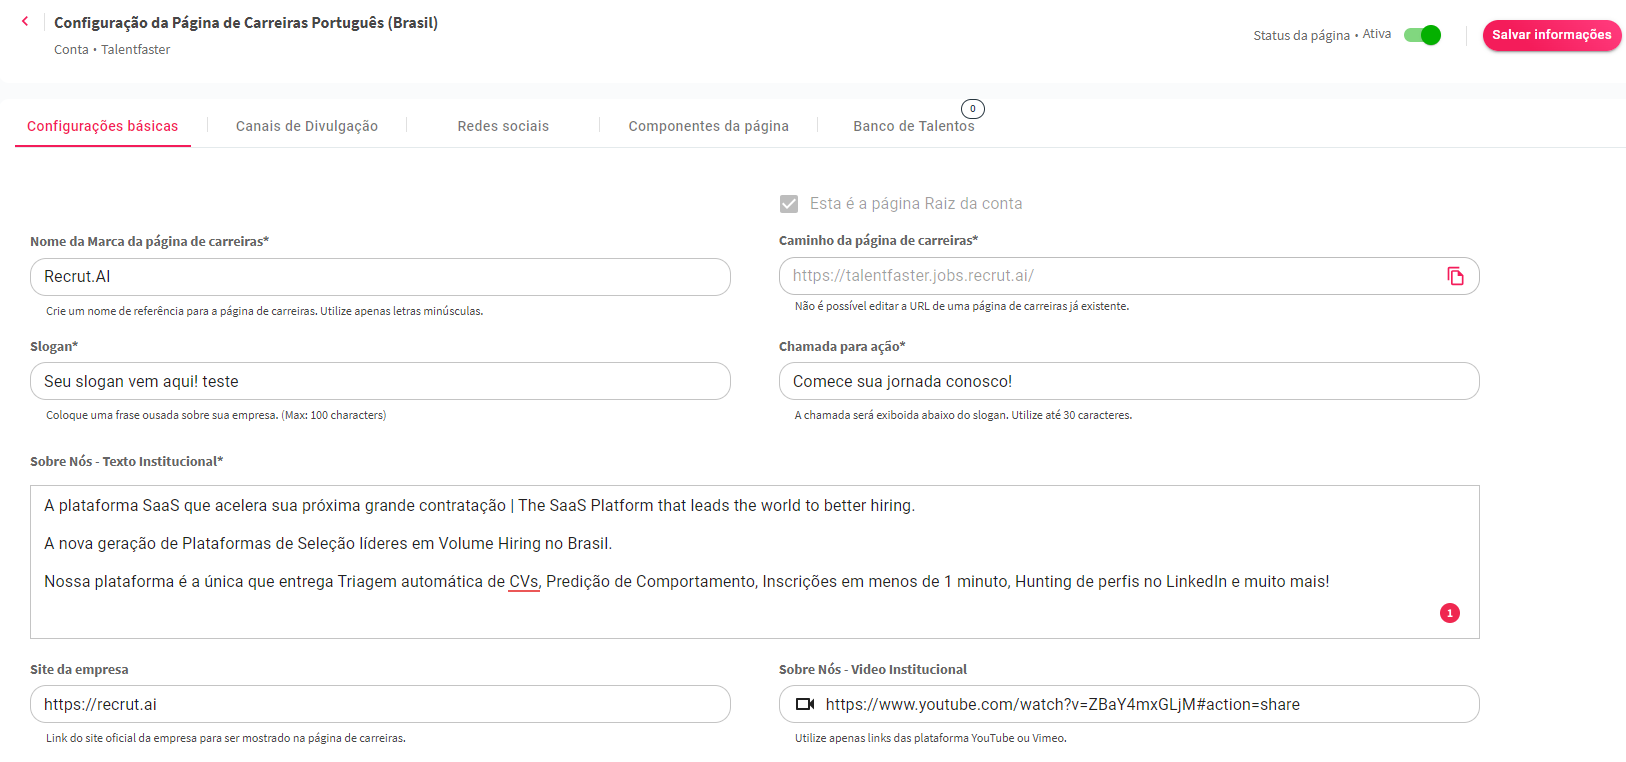Toggle the root page checkbox

(x=789, y=204)
